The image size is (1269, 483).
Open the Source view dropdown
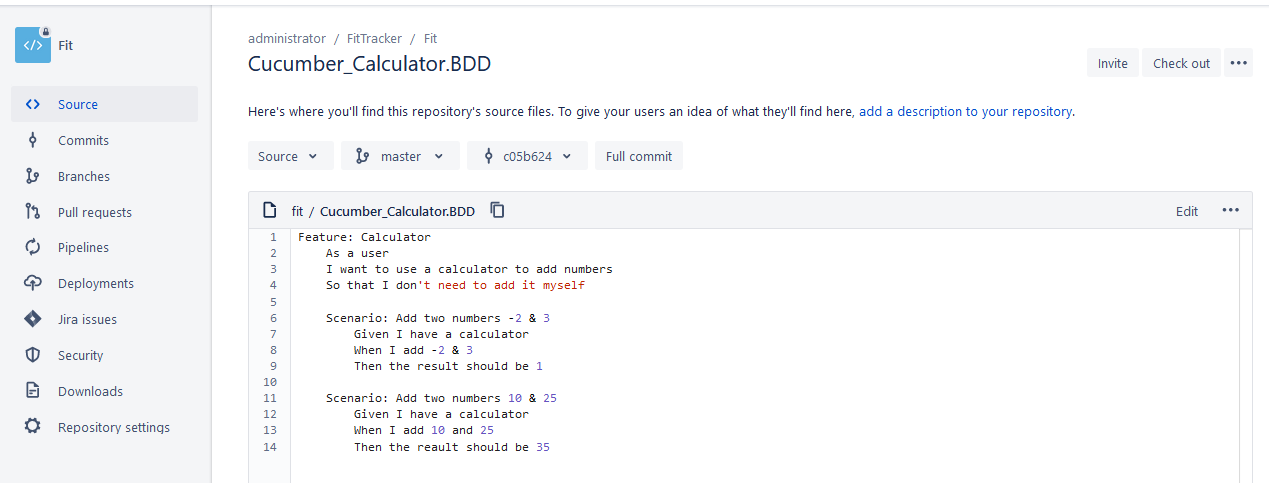pyautogui.click(x=290, y=156)
